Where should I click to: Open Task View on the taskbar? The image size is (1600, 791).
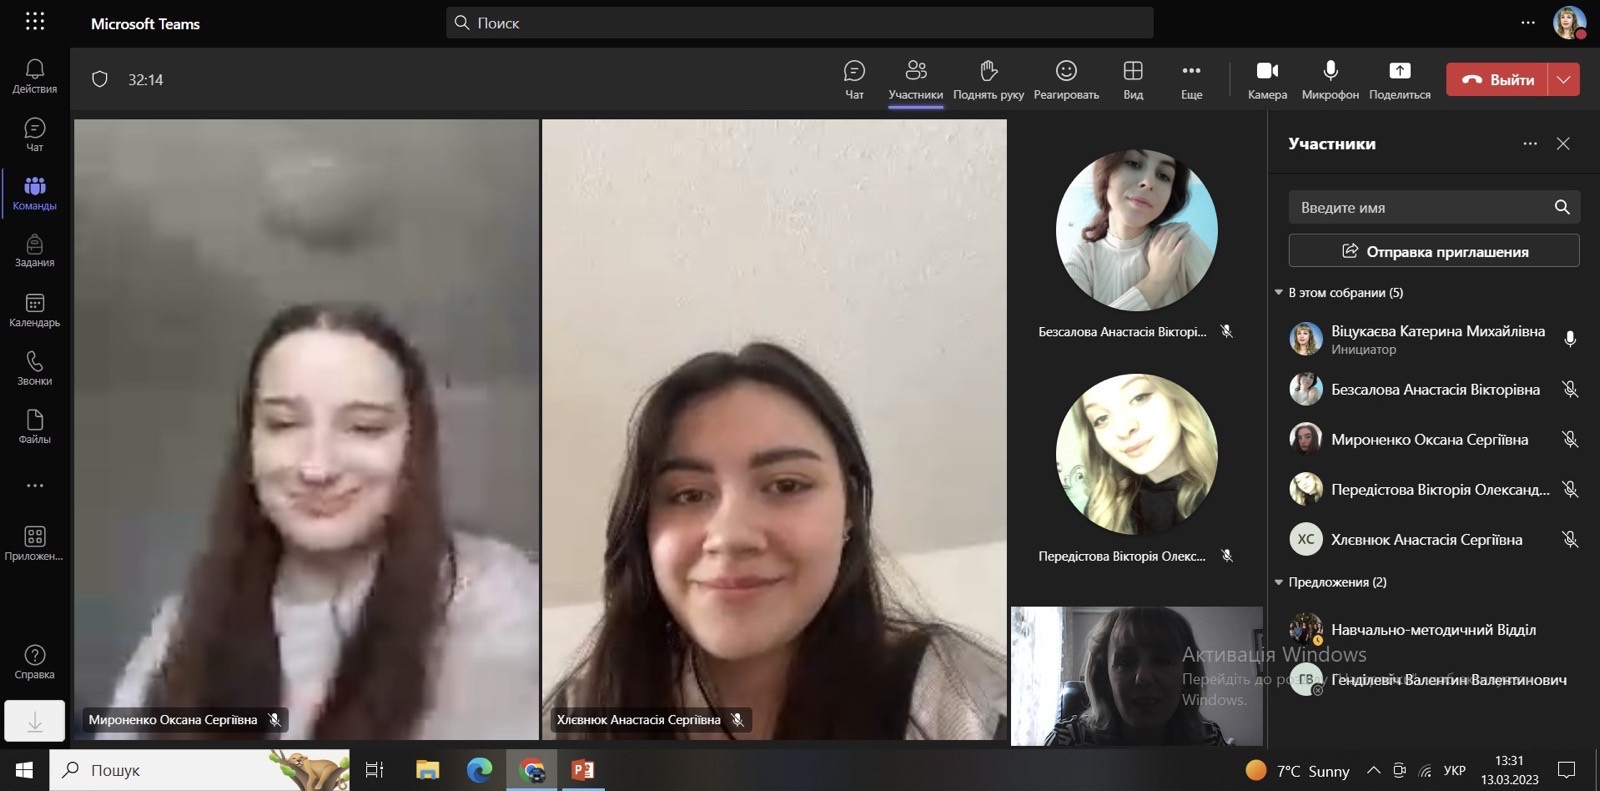(x=374, y=770)
